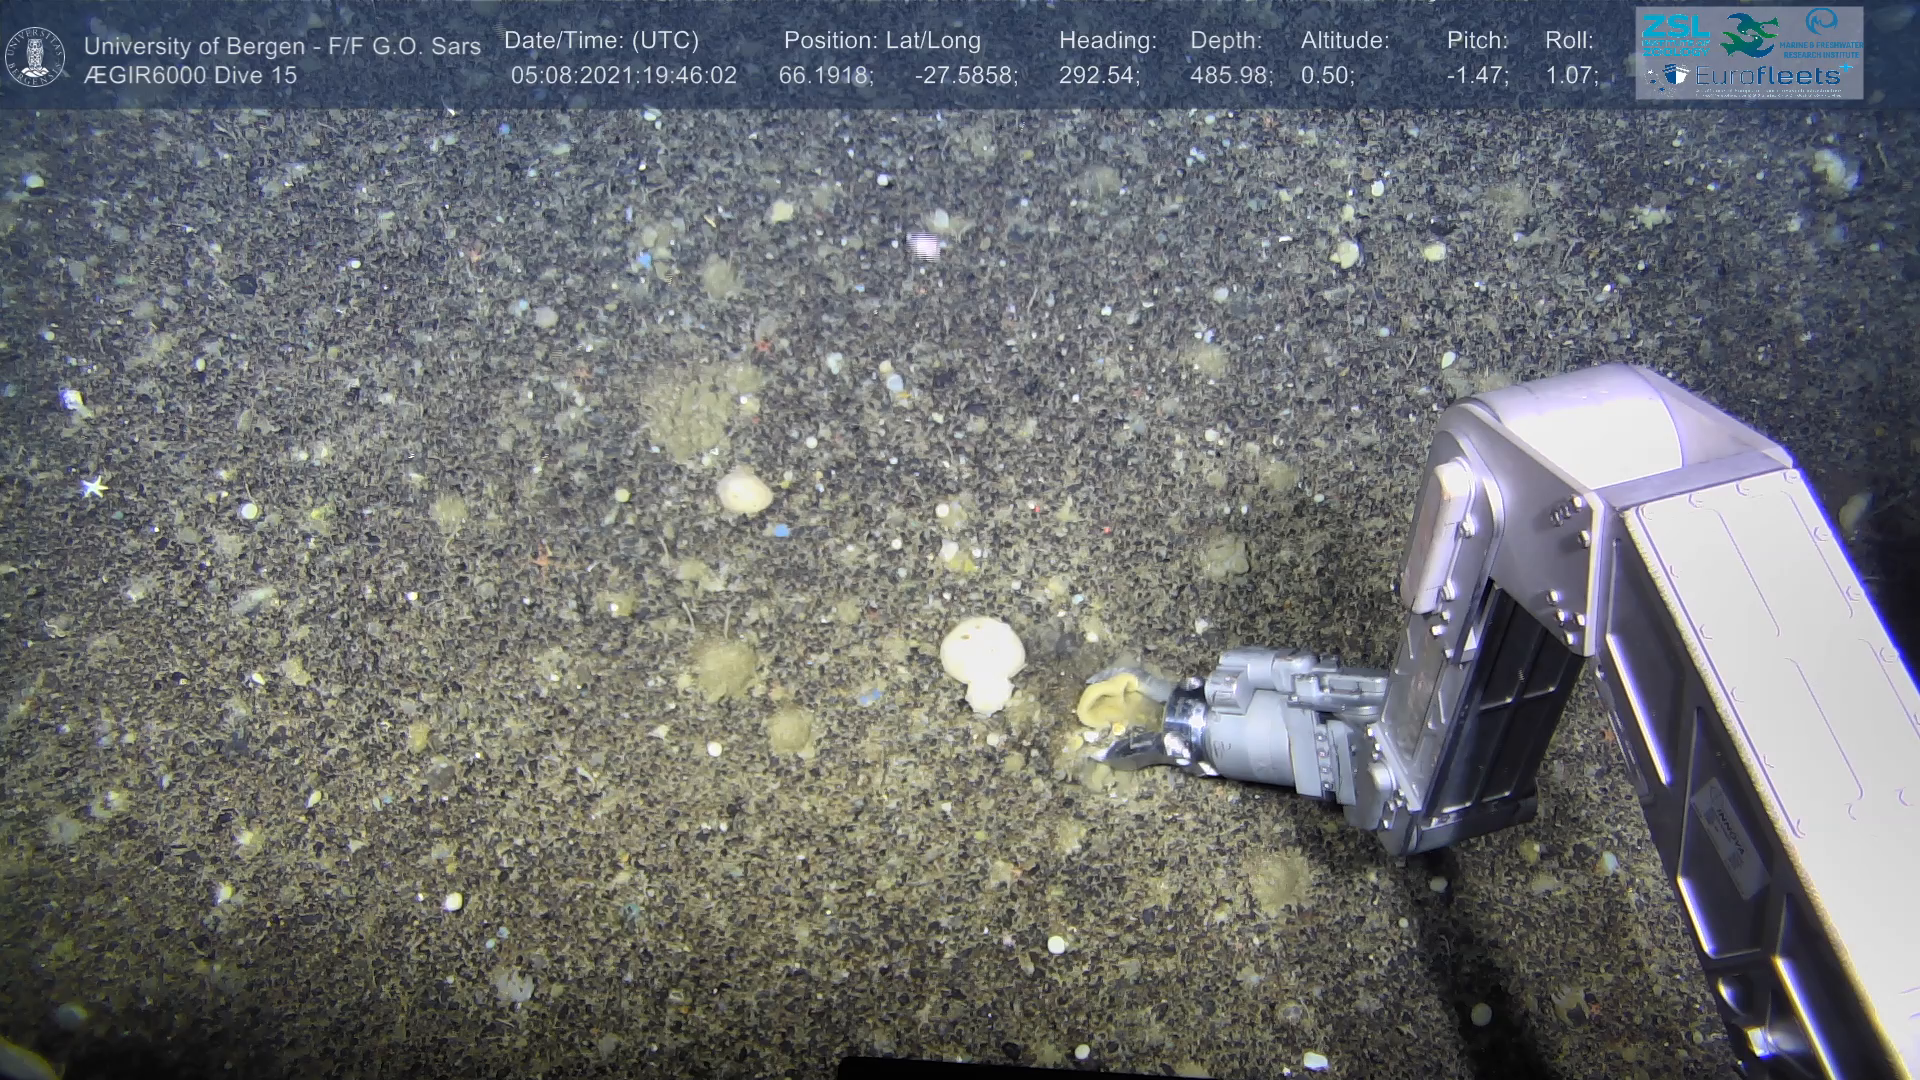The image size is (1920, 1080).
Task: Click the Pitch value -1.47
Action: click(x=1476, y=75)
